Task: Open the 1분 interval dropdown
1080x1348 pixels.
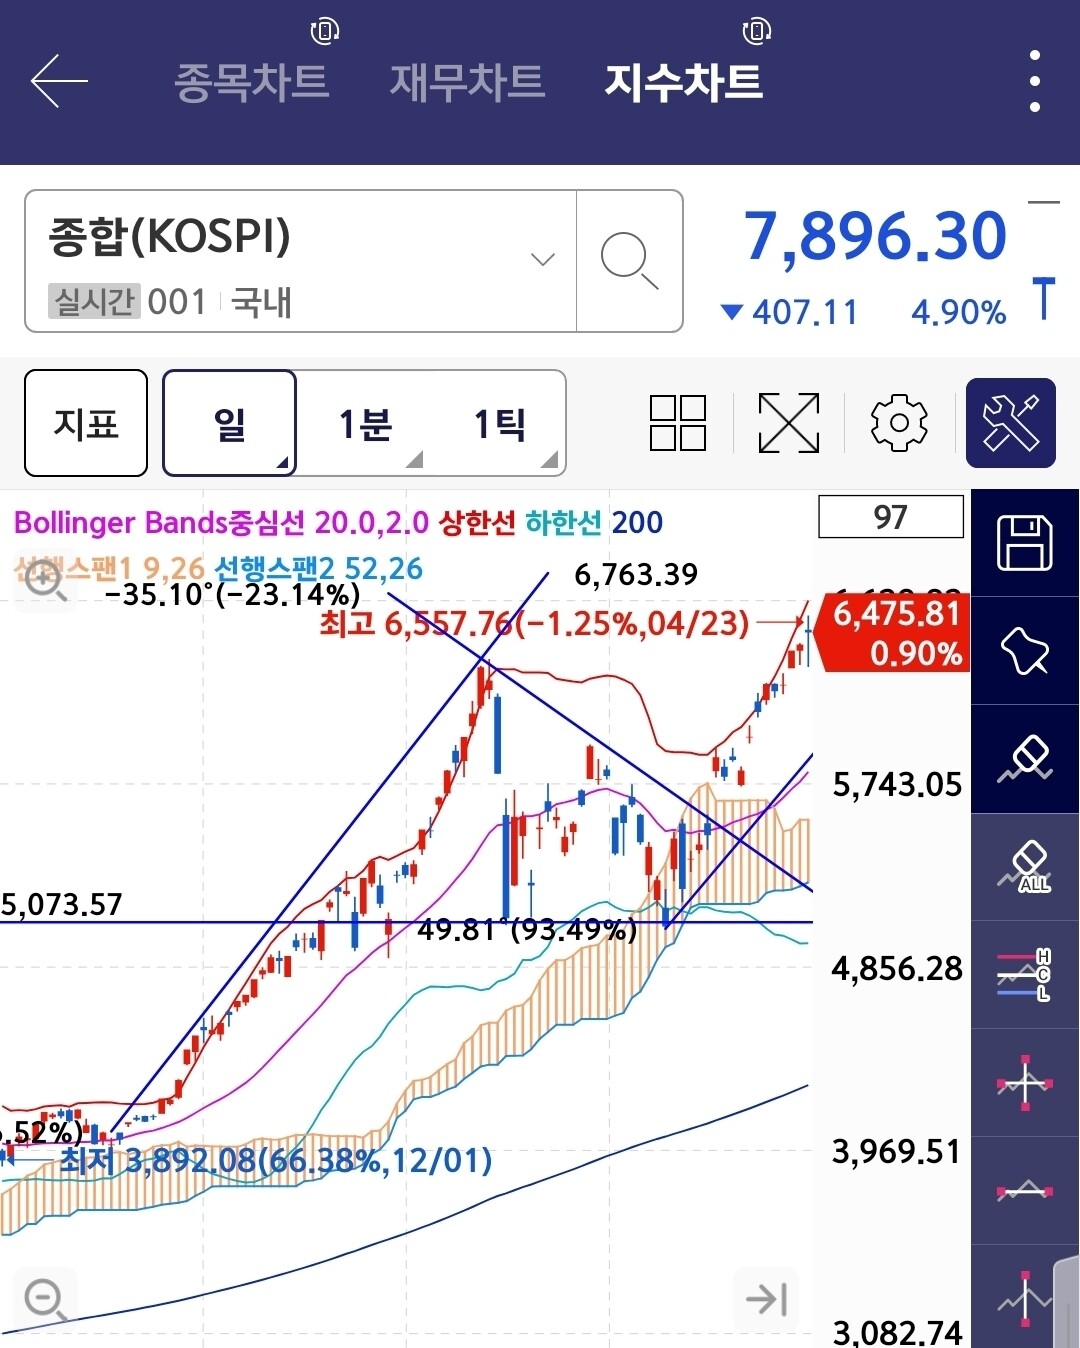Action: pyautogui.click(x=365, y=424)
